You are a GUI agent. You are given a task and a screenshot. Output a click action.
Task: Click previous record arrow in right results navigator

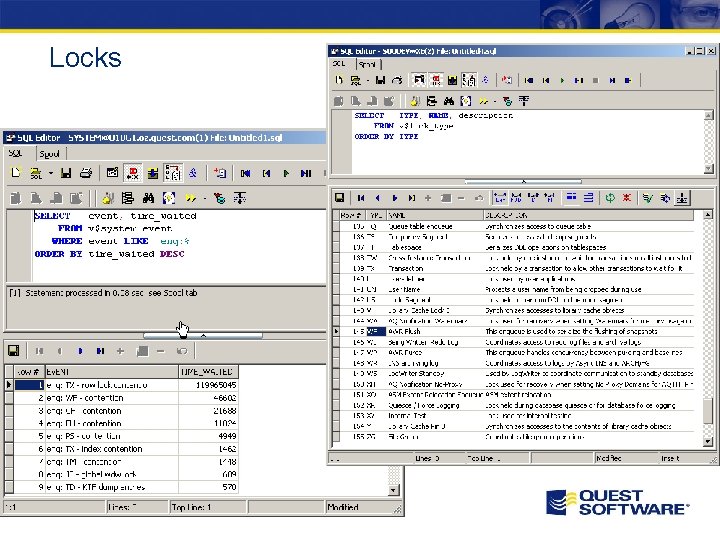click(x=377, y=198)
